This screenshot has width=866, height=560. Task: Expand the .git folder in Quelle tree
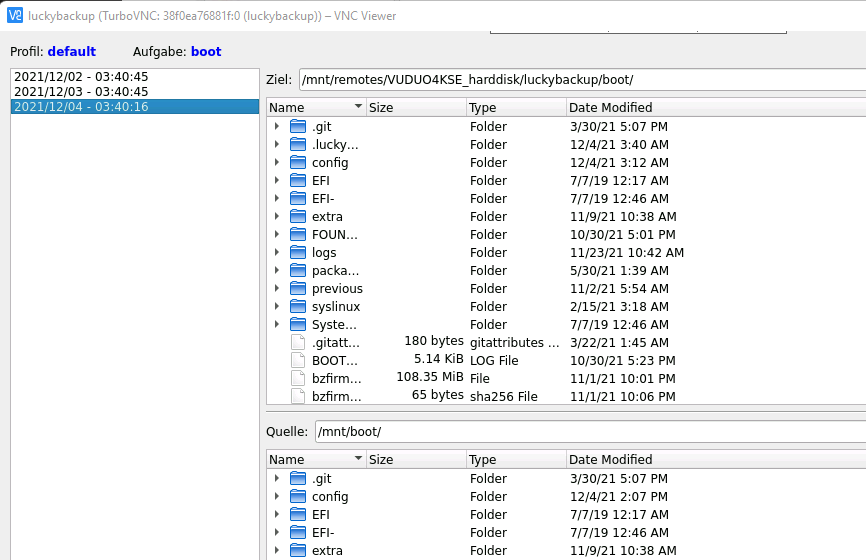277,478
